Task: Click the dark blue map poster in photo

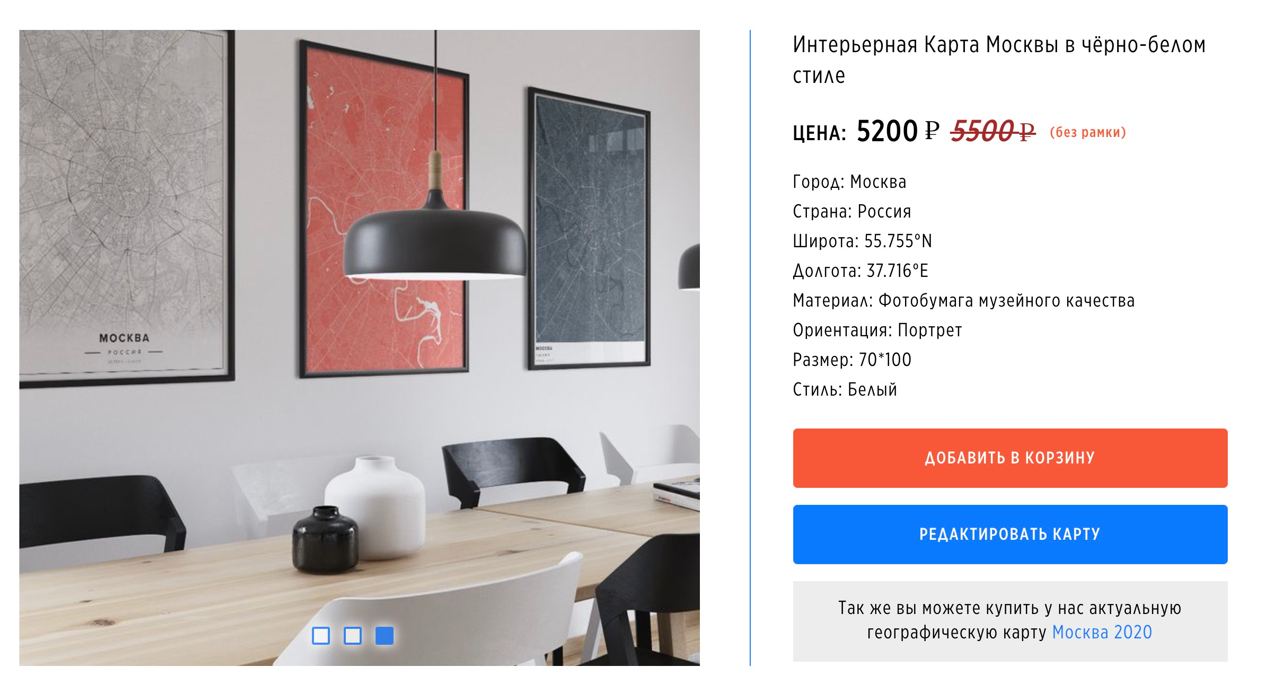Action: click(589, 228)
